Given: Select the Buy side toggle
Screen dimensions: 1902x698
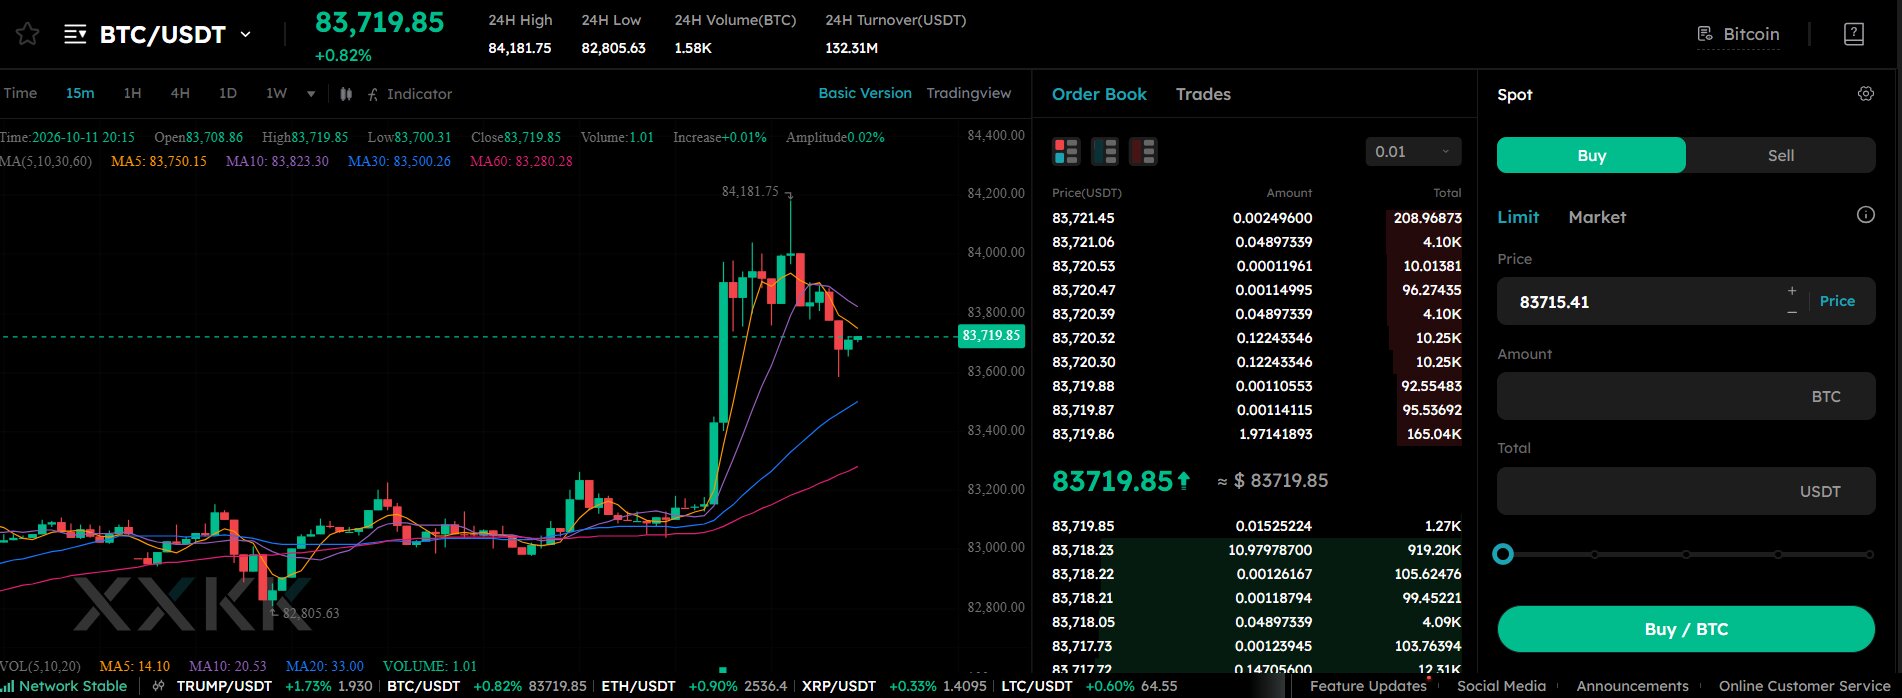Looking at the screenshot, I should [x=1591, y=155].
